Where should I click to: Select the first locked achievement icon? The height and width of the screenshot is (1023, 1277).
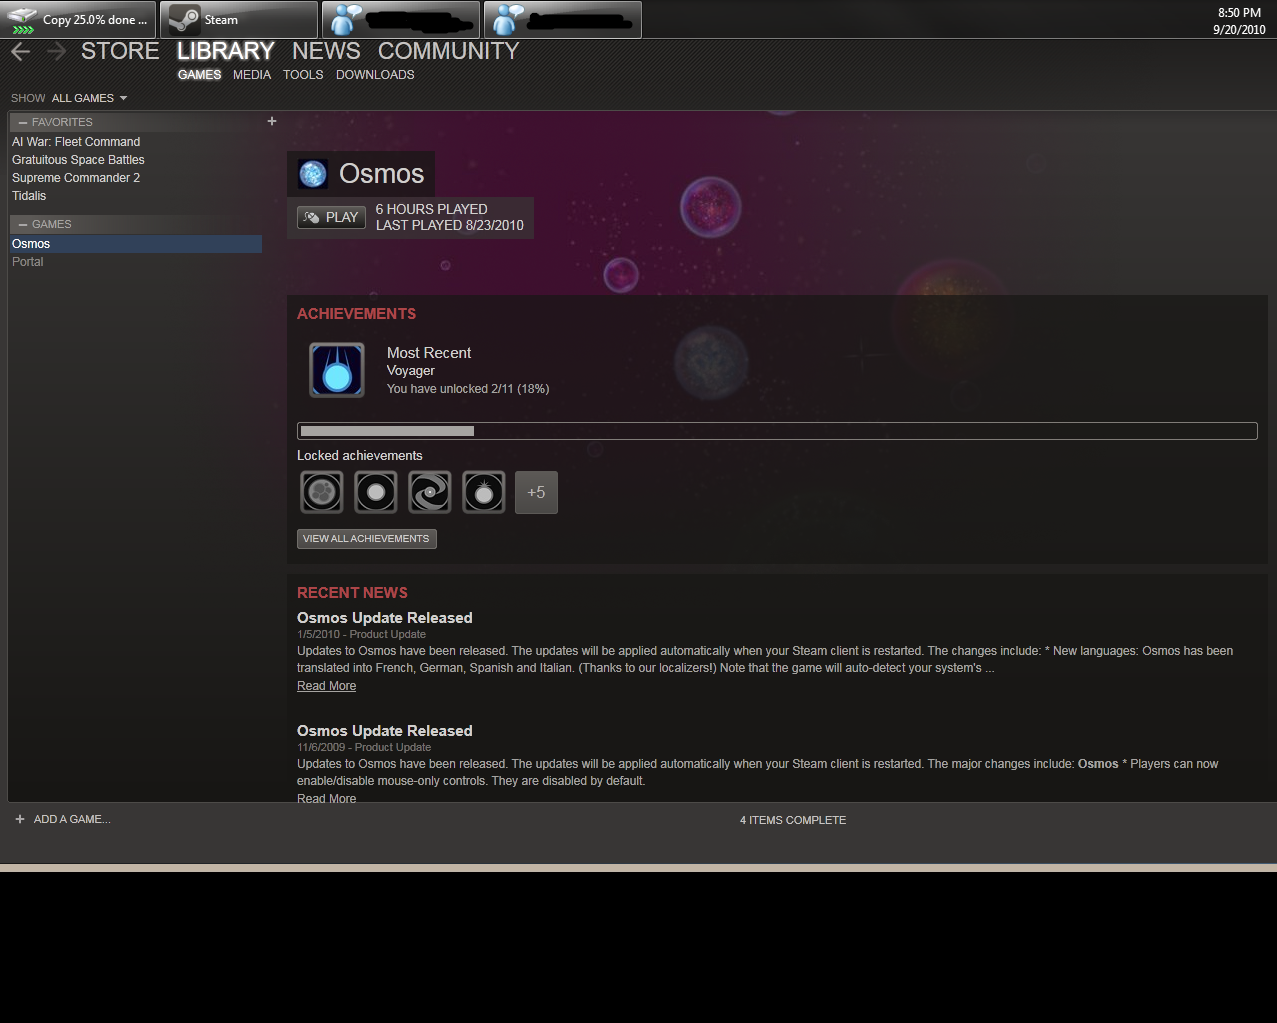322,492
